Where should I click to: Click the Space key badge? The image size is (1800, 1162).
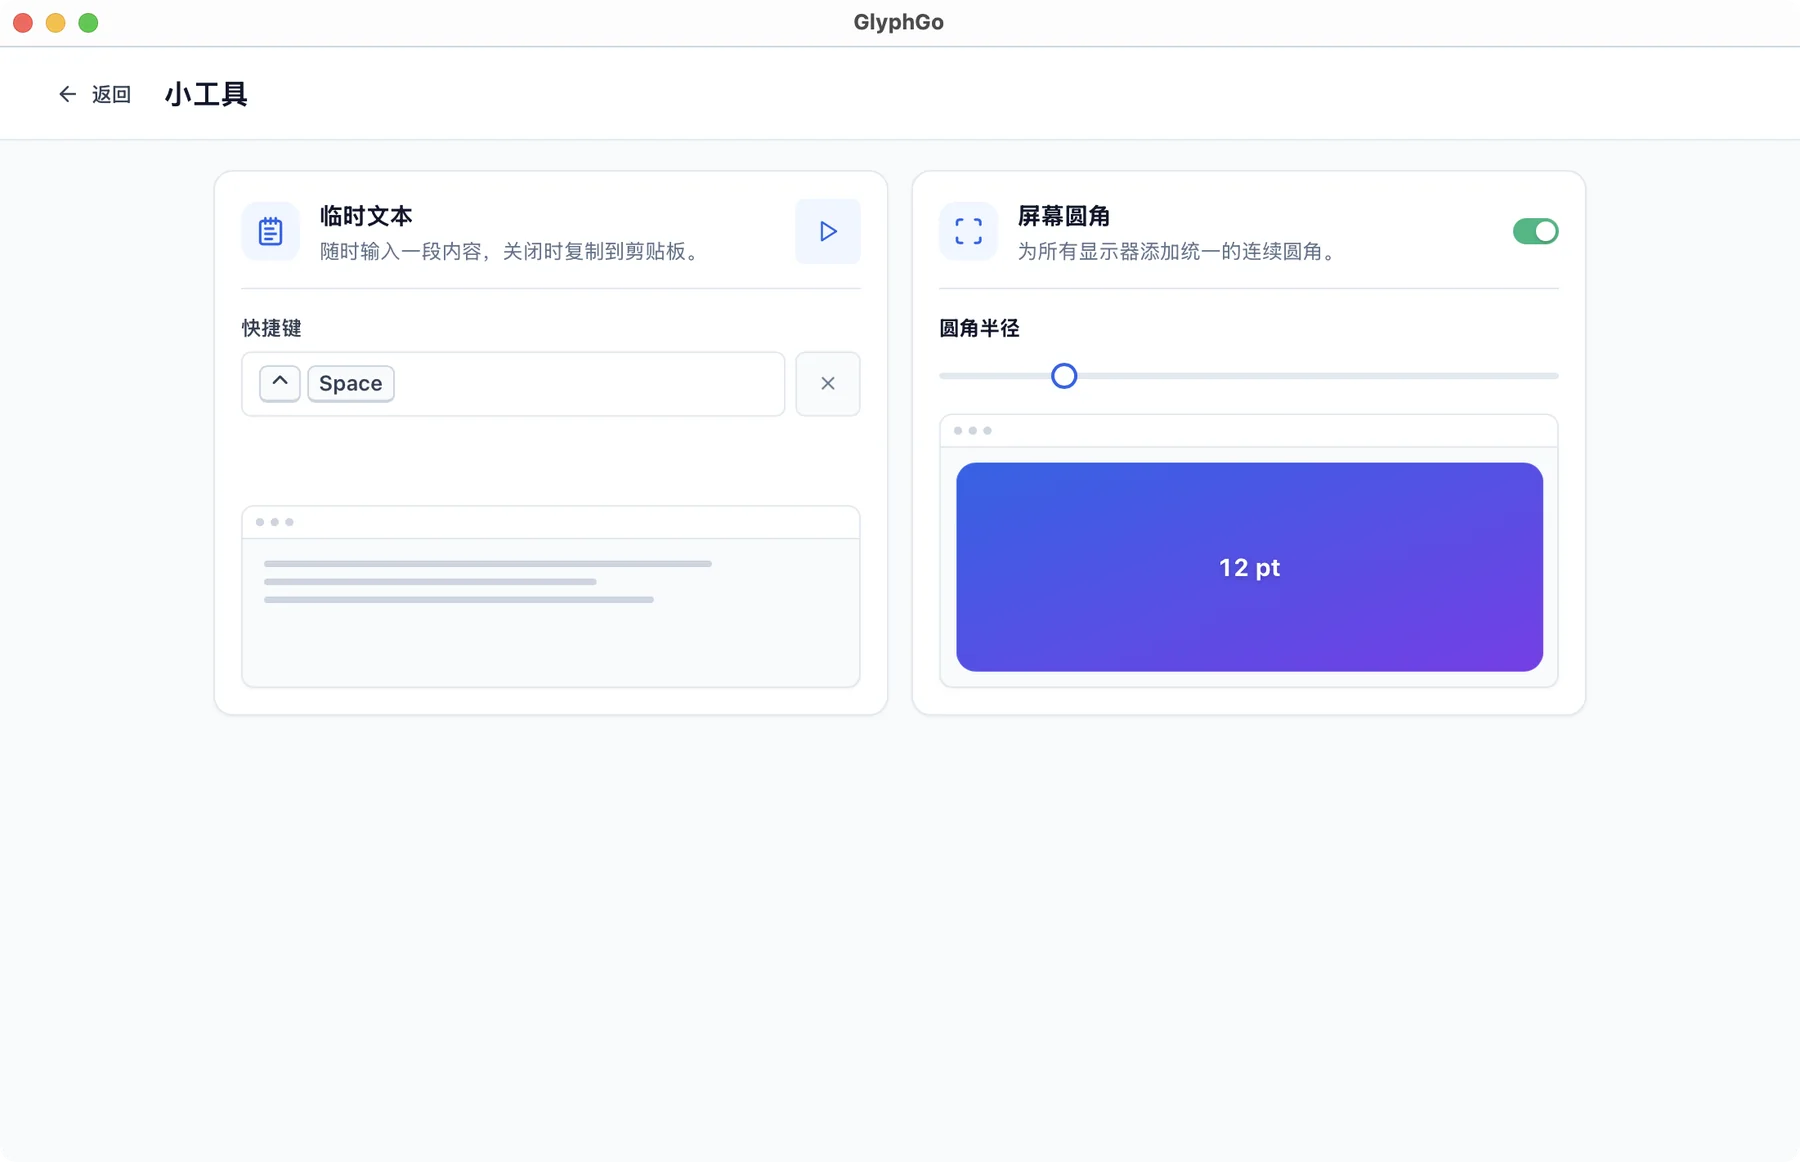(350, 383)
